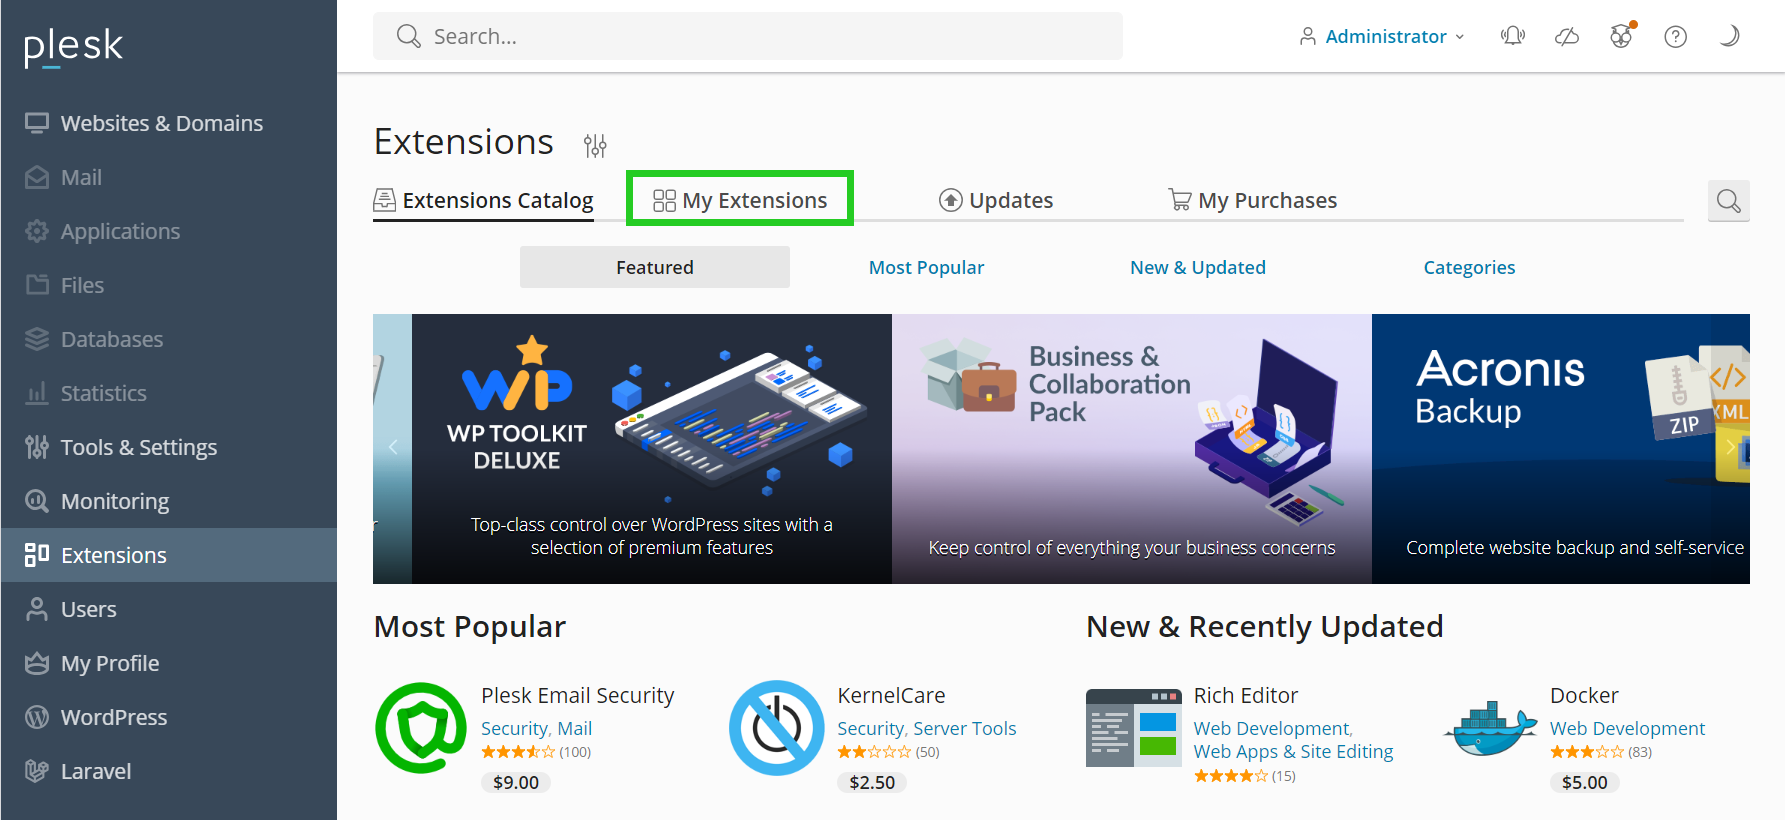Open Laravel section
The image size is (1785, 820).
pos(168,771)
